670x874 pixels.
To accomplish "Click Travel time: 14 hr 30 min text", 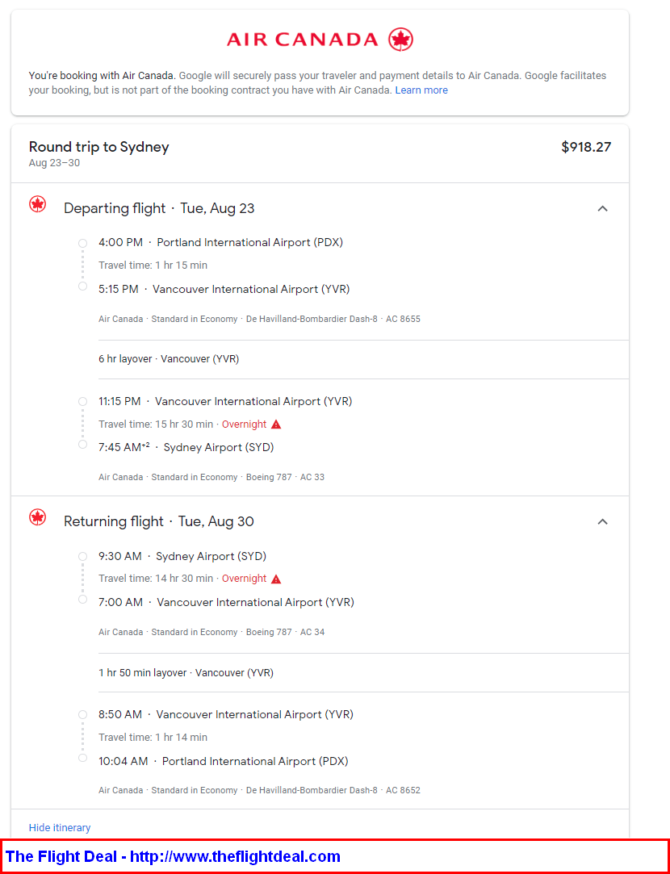I will [x=156, y=579].
